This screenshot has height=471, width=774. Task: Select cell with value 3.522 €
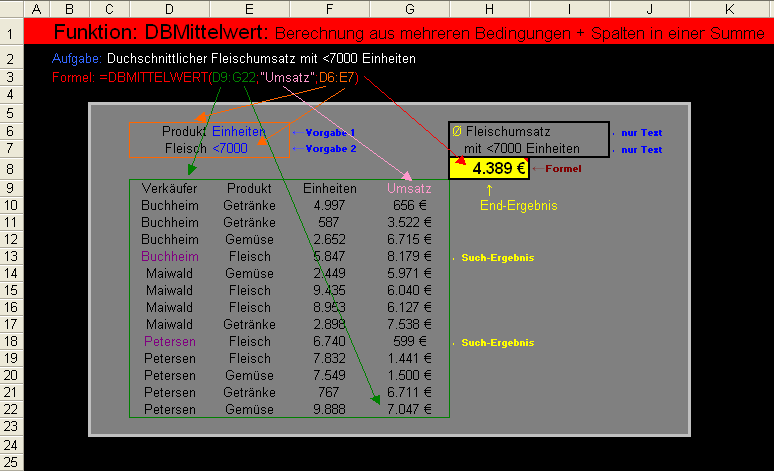click(x=409, y=223)
